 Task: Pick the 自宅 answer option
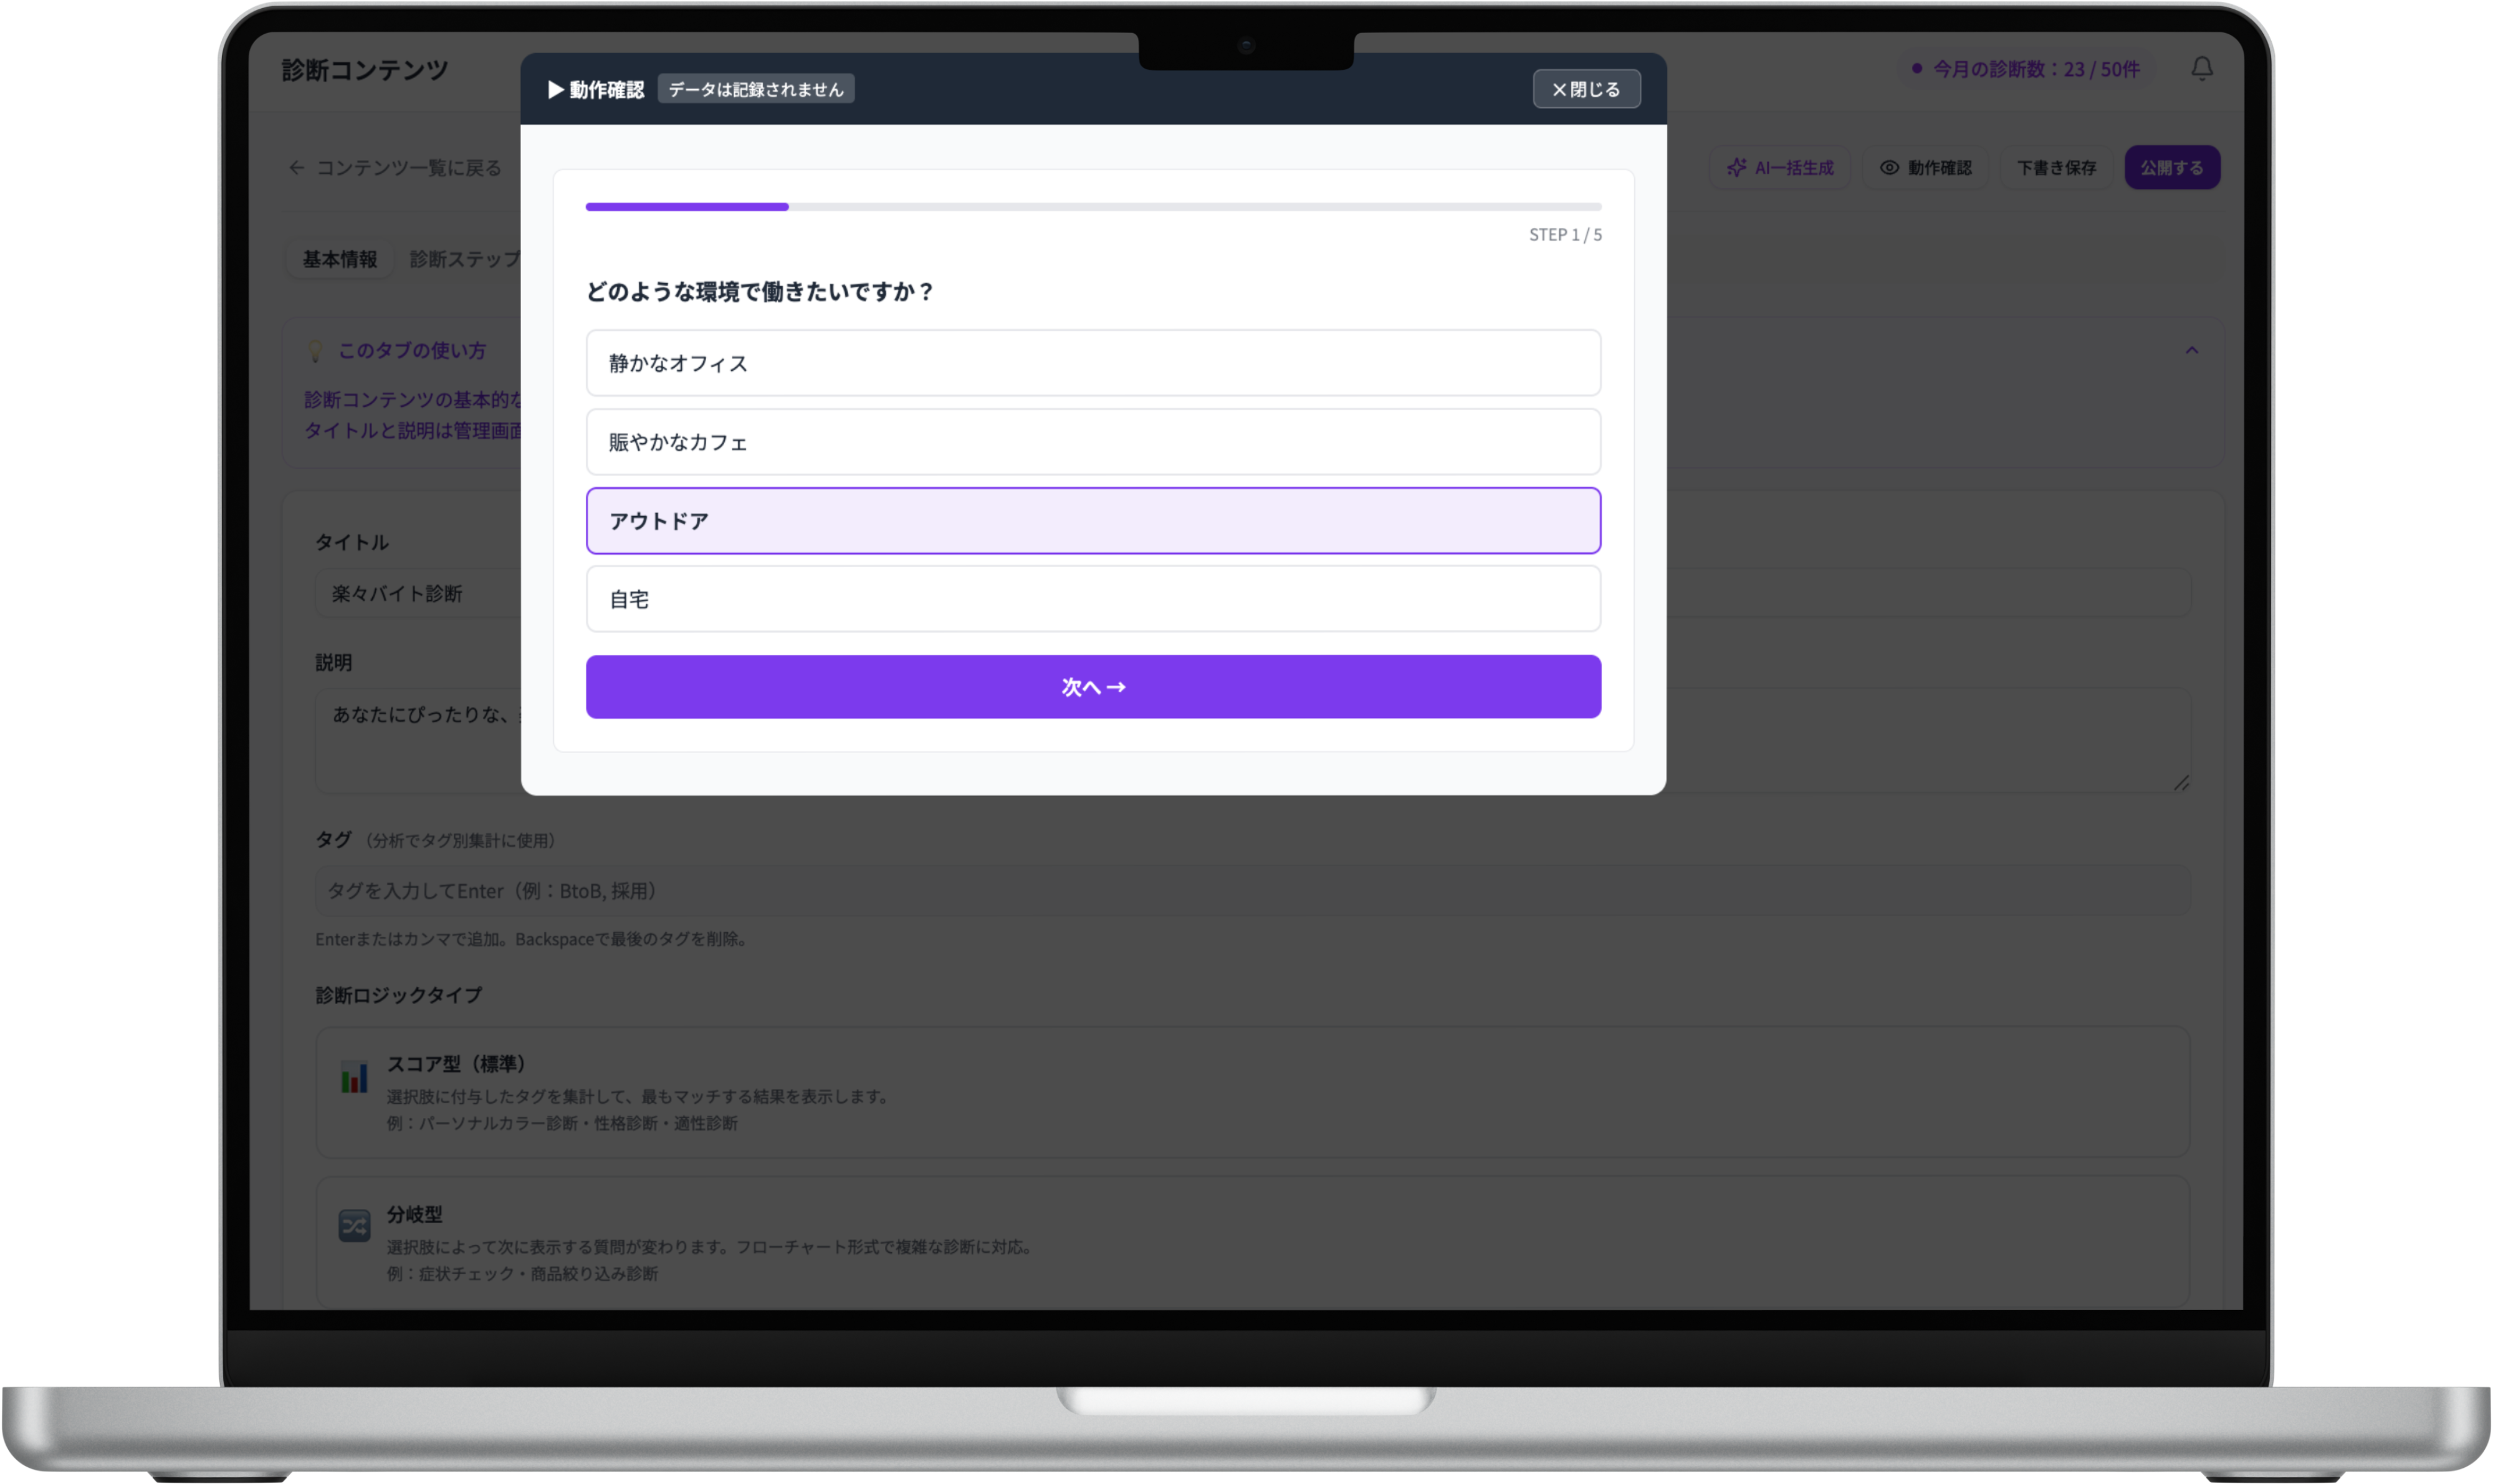coord(1093,599)
